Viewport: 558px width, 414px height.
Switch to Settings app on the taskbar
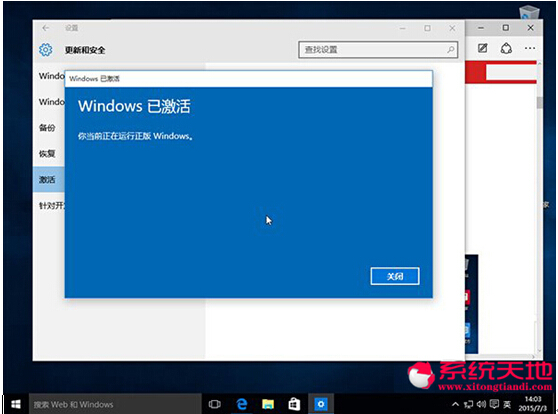[321, 404]
